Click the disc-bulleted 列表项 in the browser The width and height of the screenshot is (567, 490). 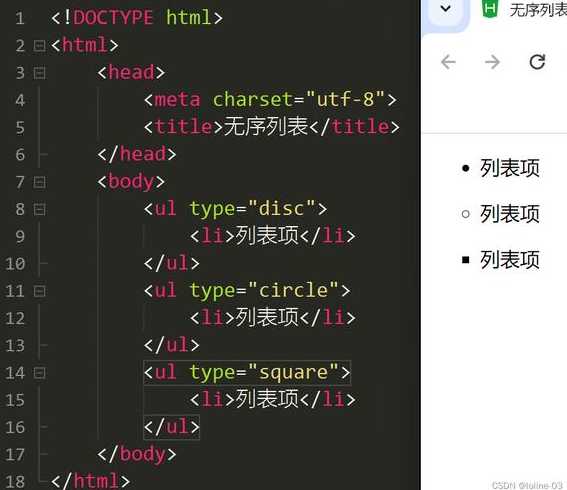pyautogui.click(x=510, y=168)
